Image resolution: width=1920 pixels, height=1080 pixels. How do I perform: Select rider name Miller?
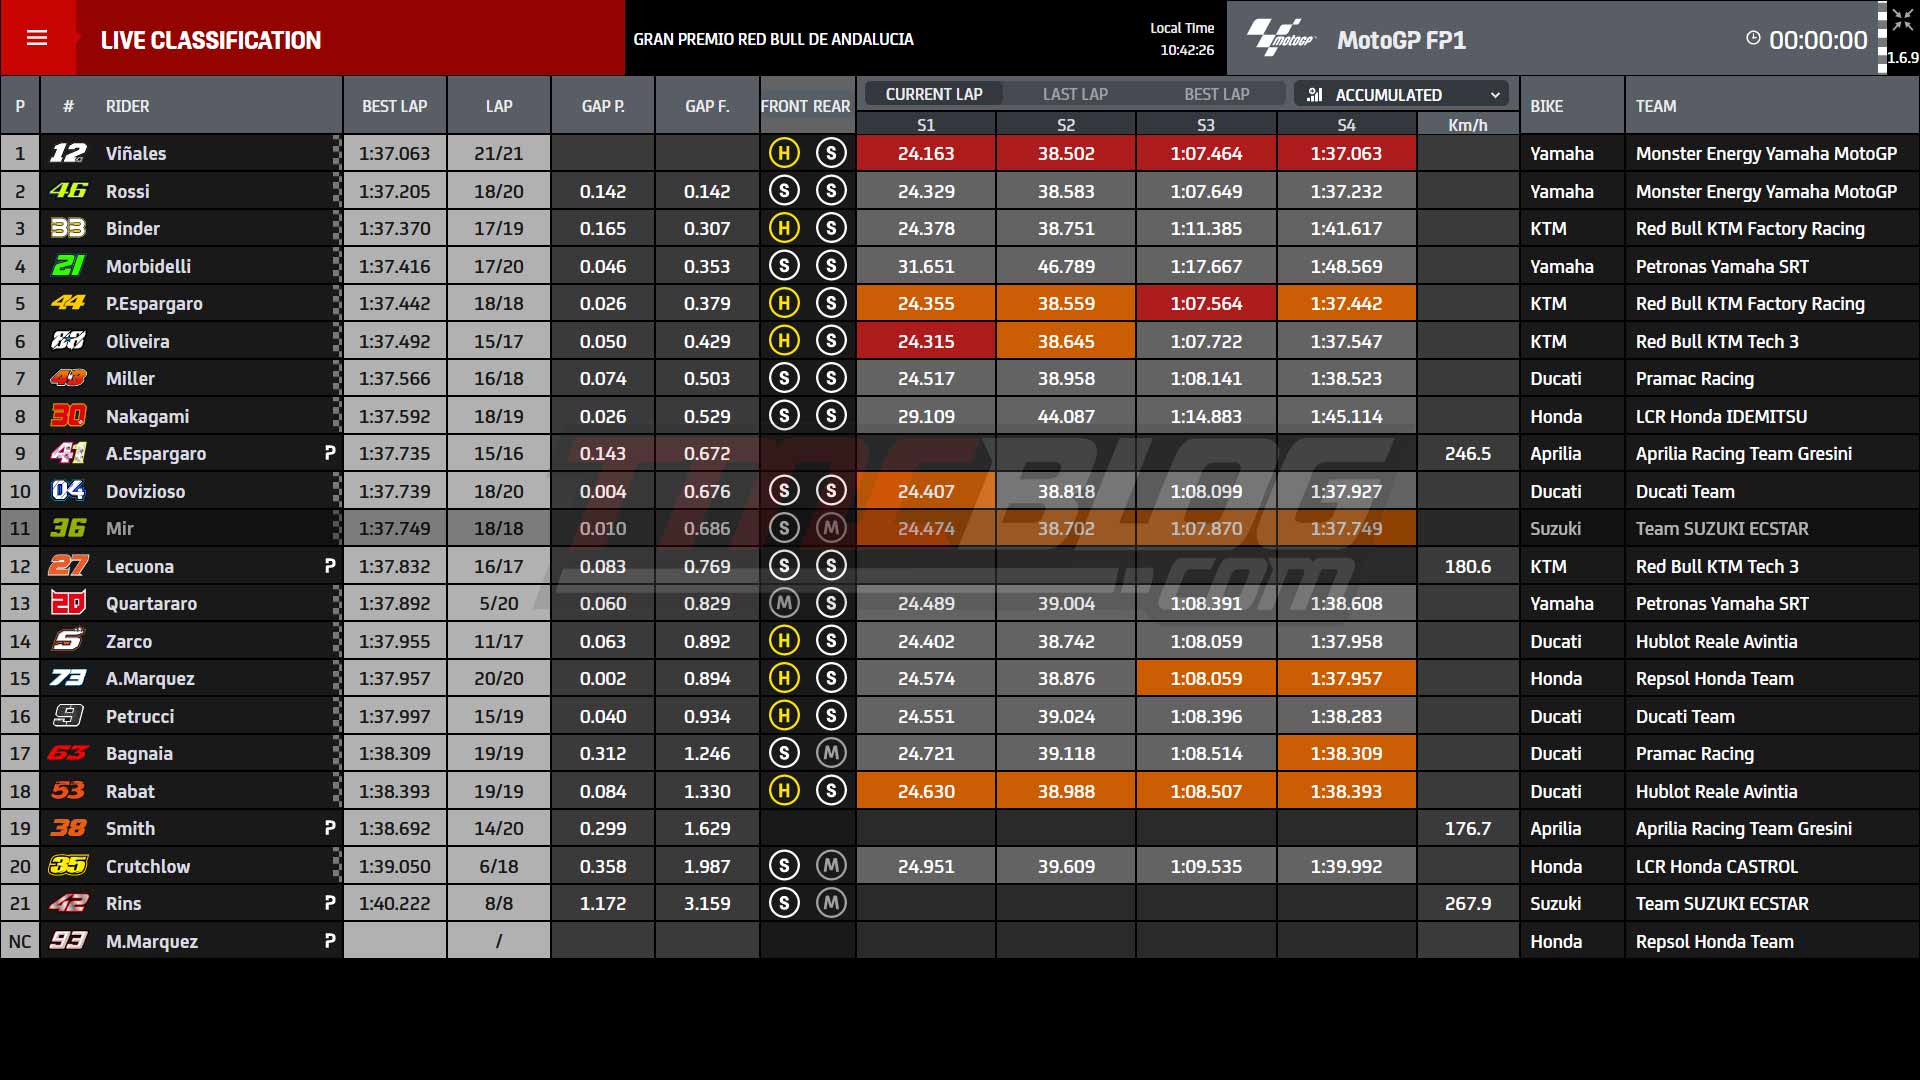130,378
